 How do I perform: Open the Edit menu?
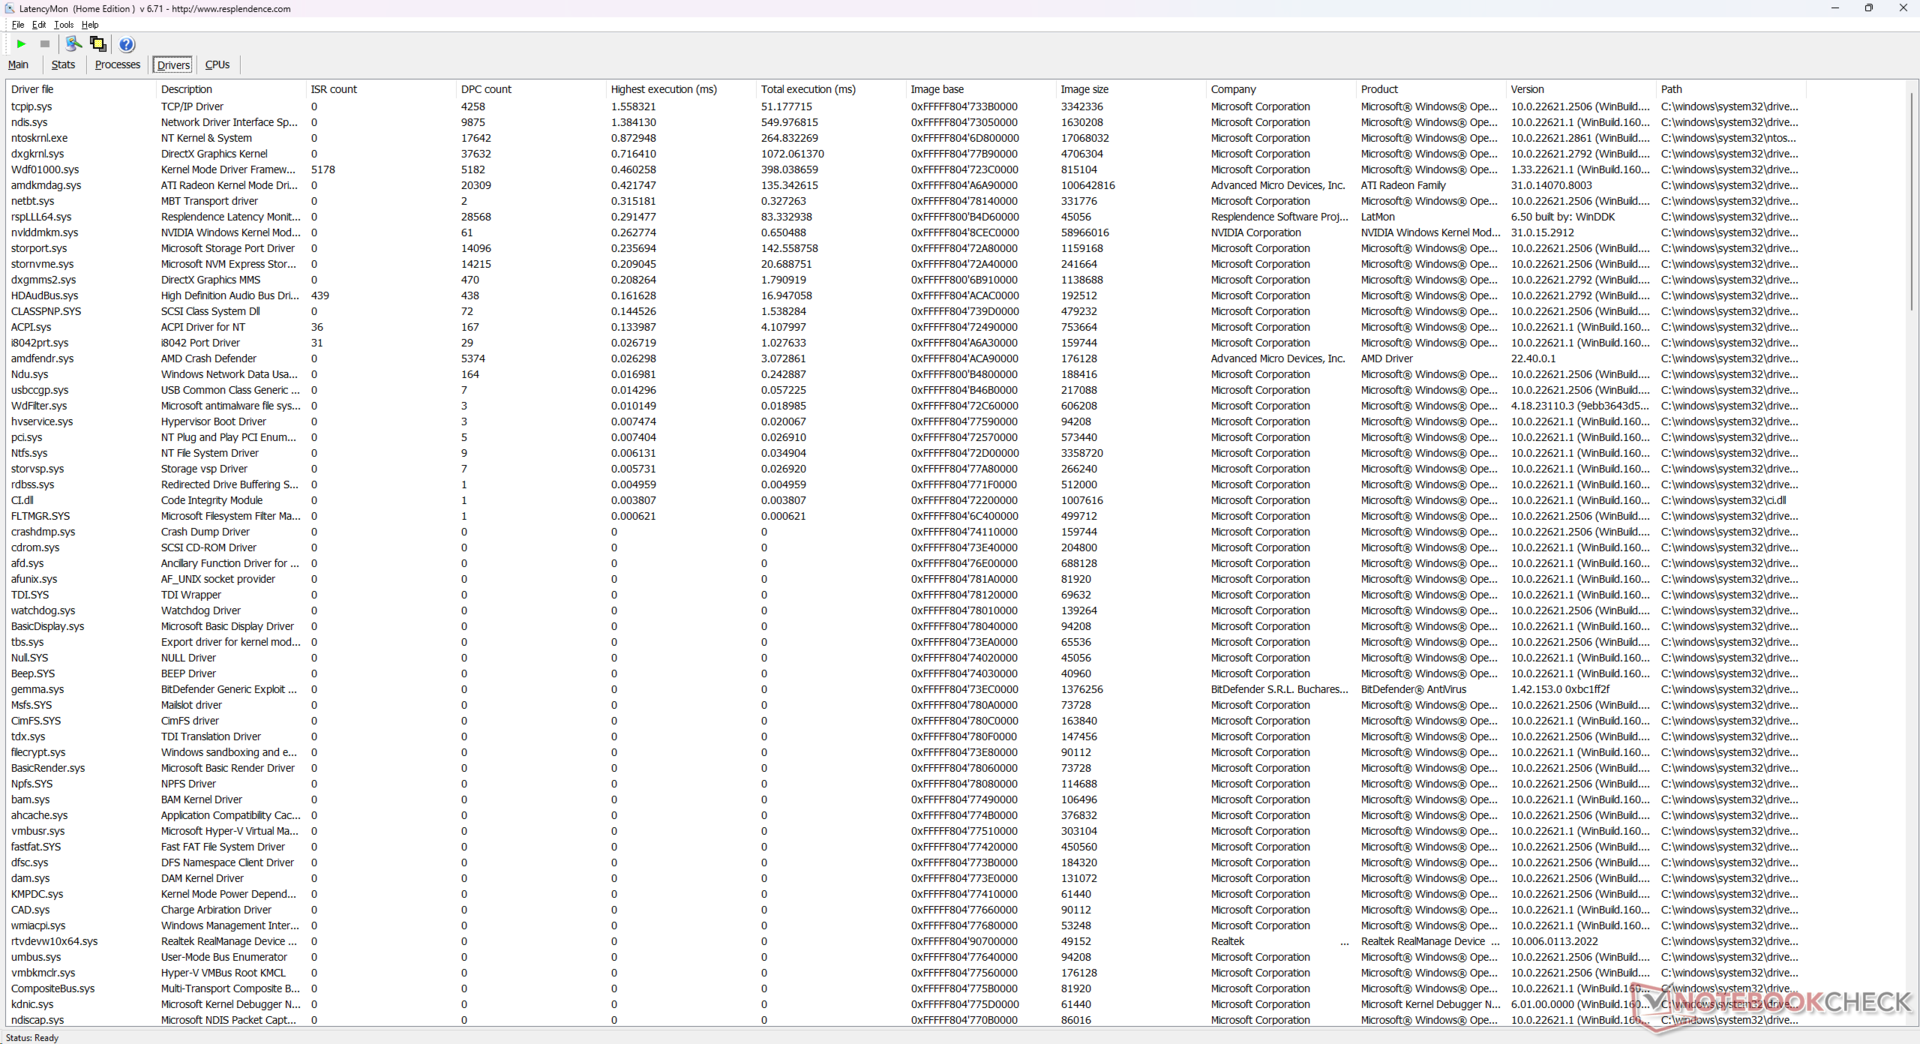click(x=39, y=25)
